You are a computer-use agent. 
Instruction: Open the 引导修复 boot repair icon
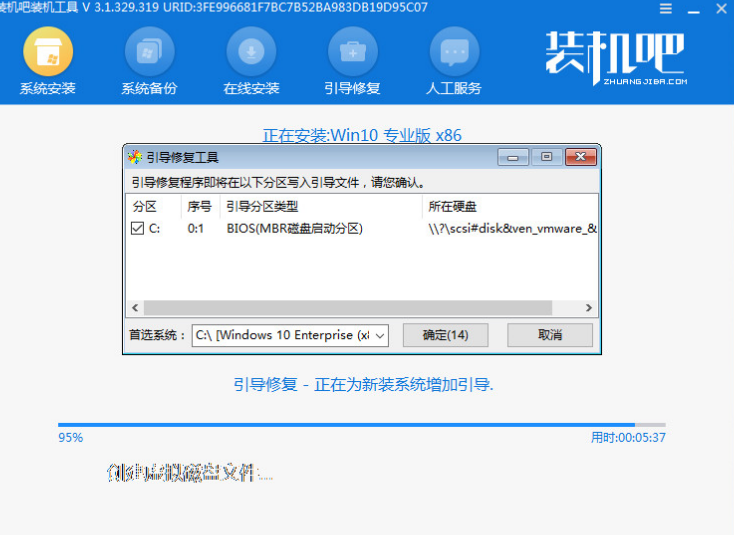tap(353, 51)
